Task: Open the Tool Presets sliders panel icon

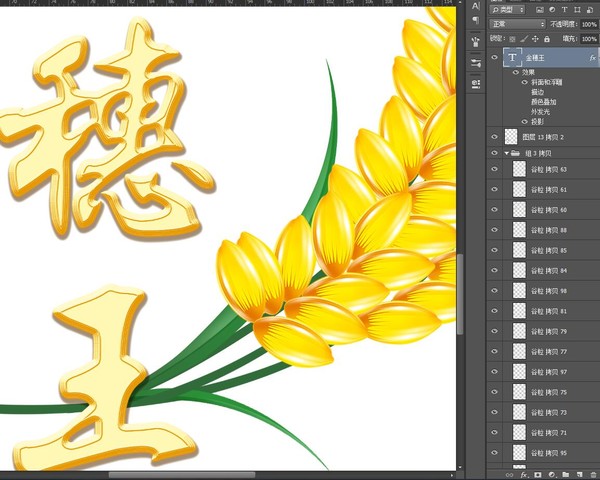Action: point(476,63)
